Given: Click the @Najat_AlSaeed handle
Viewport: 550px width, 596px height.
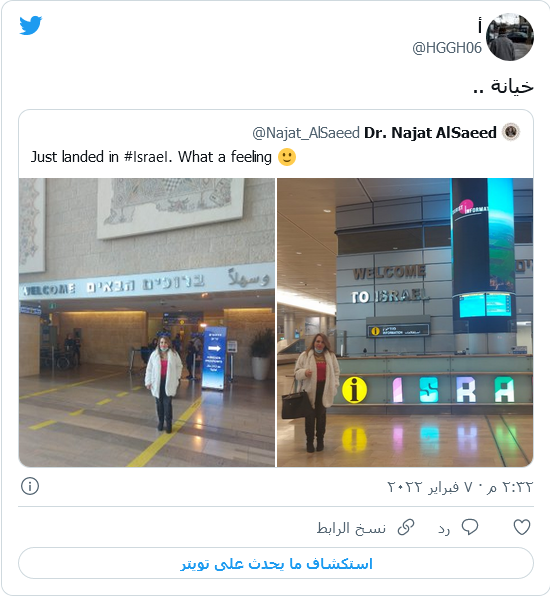Looking at the screenshot, I should (306, 133).
